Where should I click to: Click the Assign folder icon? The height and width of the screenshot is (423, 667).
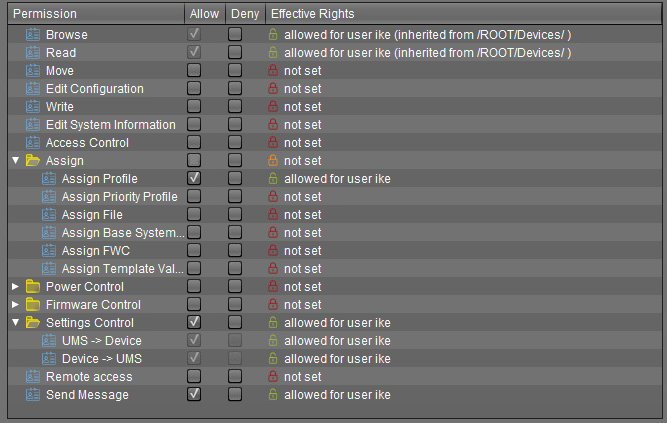[32, 161]
